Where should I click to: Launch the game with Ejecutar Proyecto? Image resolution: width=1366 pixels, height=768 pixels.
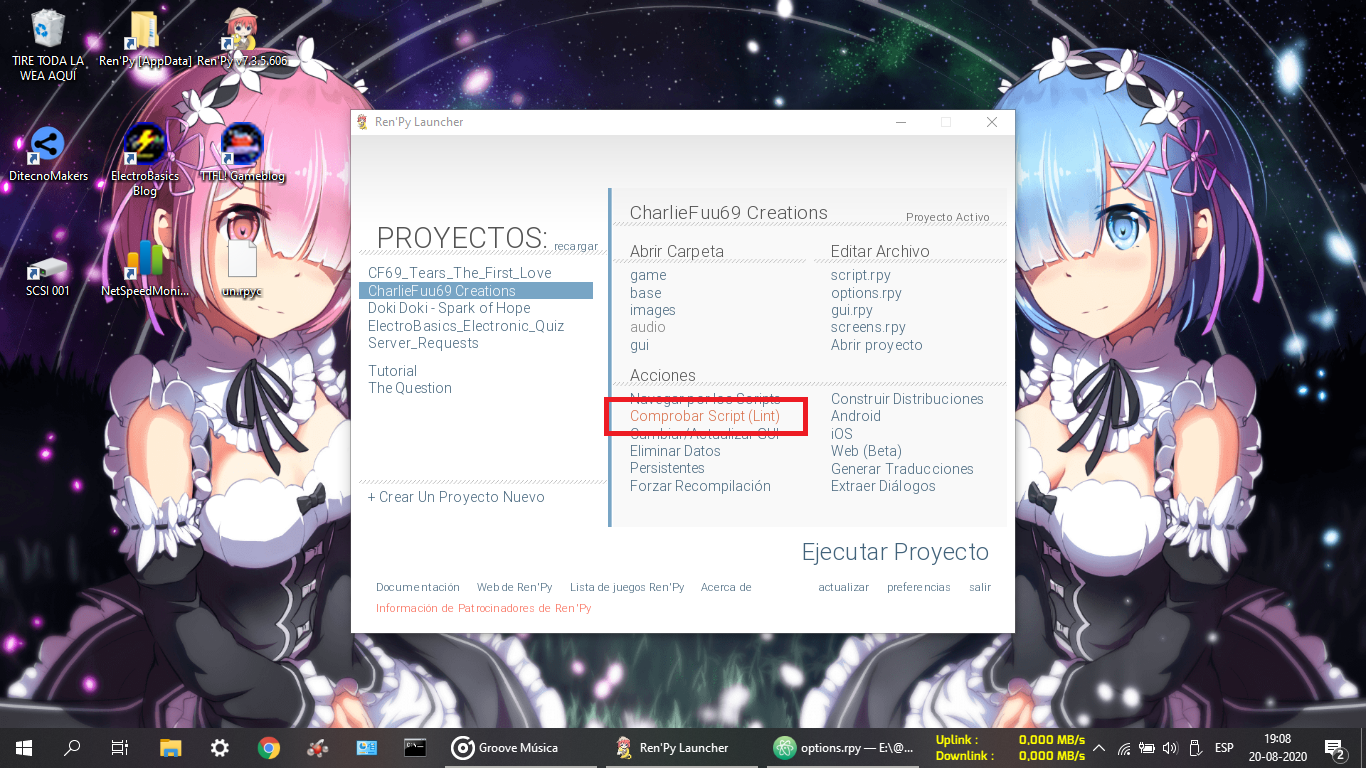pos(895,552)
